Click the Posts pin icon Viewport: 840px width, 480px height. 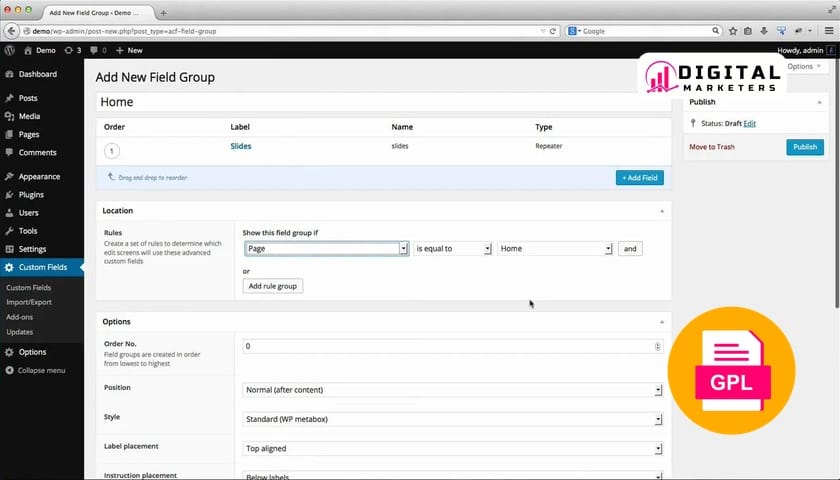9,98
